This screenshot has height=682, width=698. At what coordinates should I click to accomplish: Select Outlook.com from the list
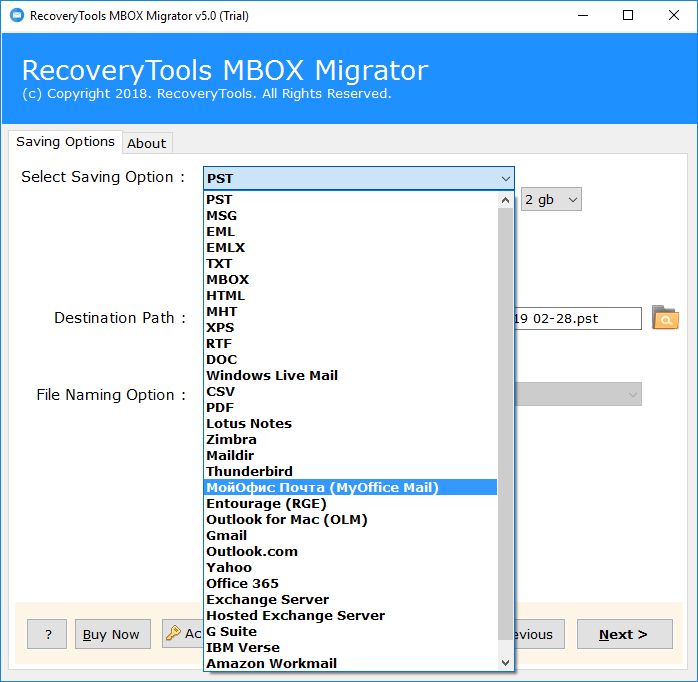351,552
